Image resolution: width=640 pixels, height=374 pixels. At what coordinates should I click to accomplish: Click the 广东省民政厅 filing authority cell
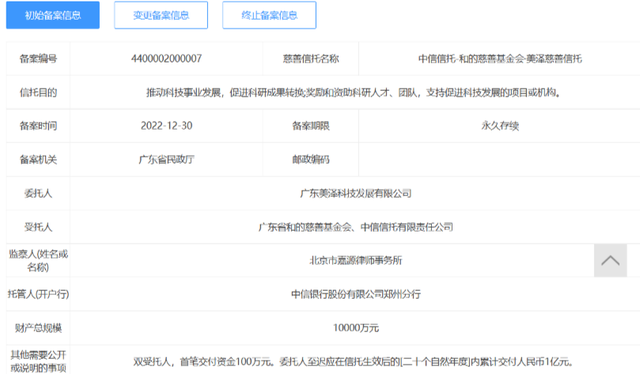click(166, 160)
